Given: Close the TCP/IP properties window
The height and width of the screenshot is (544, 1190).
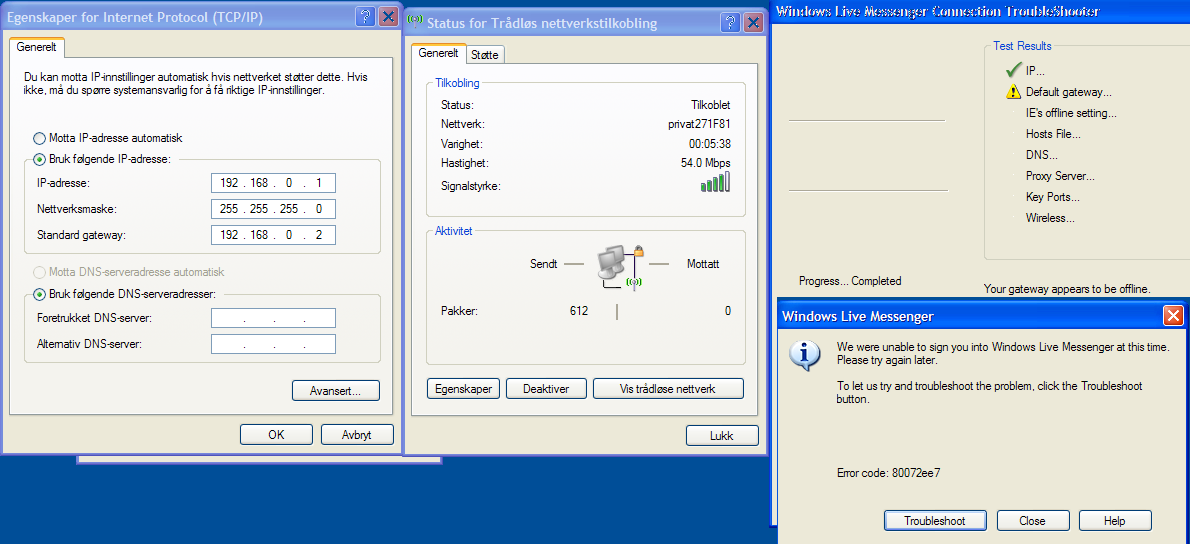Looking at the screenshot, I should (388, 17).
